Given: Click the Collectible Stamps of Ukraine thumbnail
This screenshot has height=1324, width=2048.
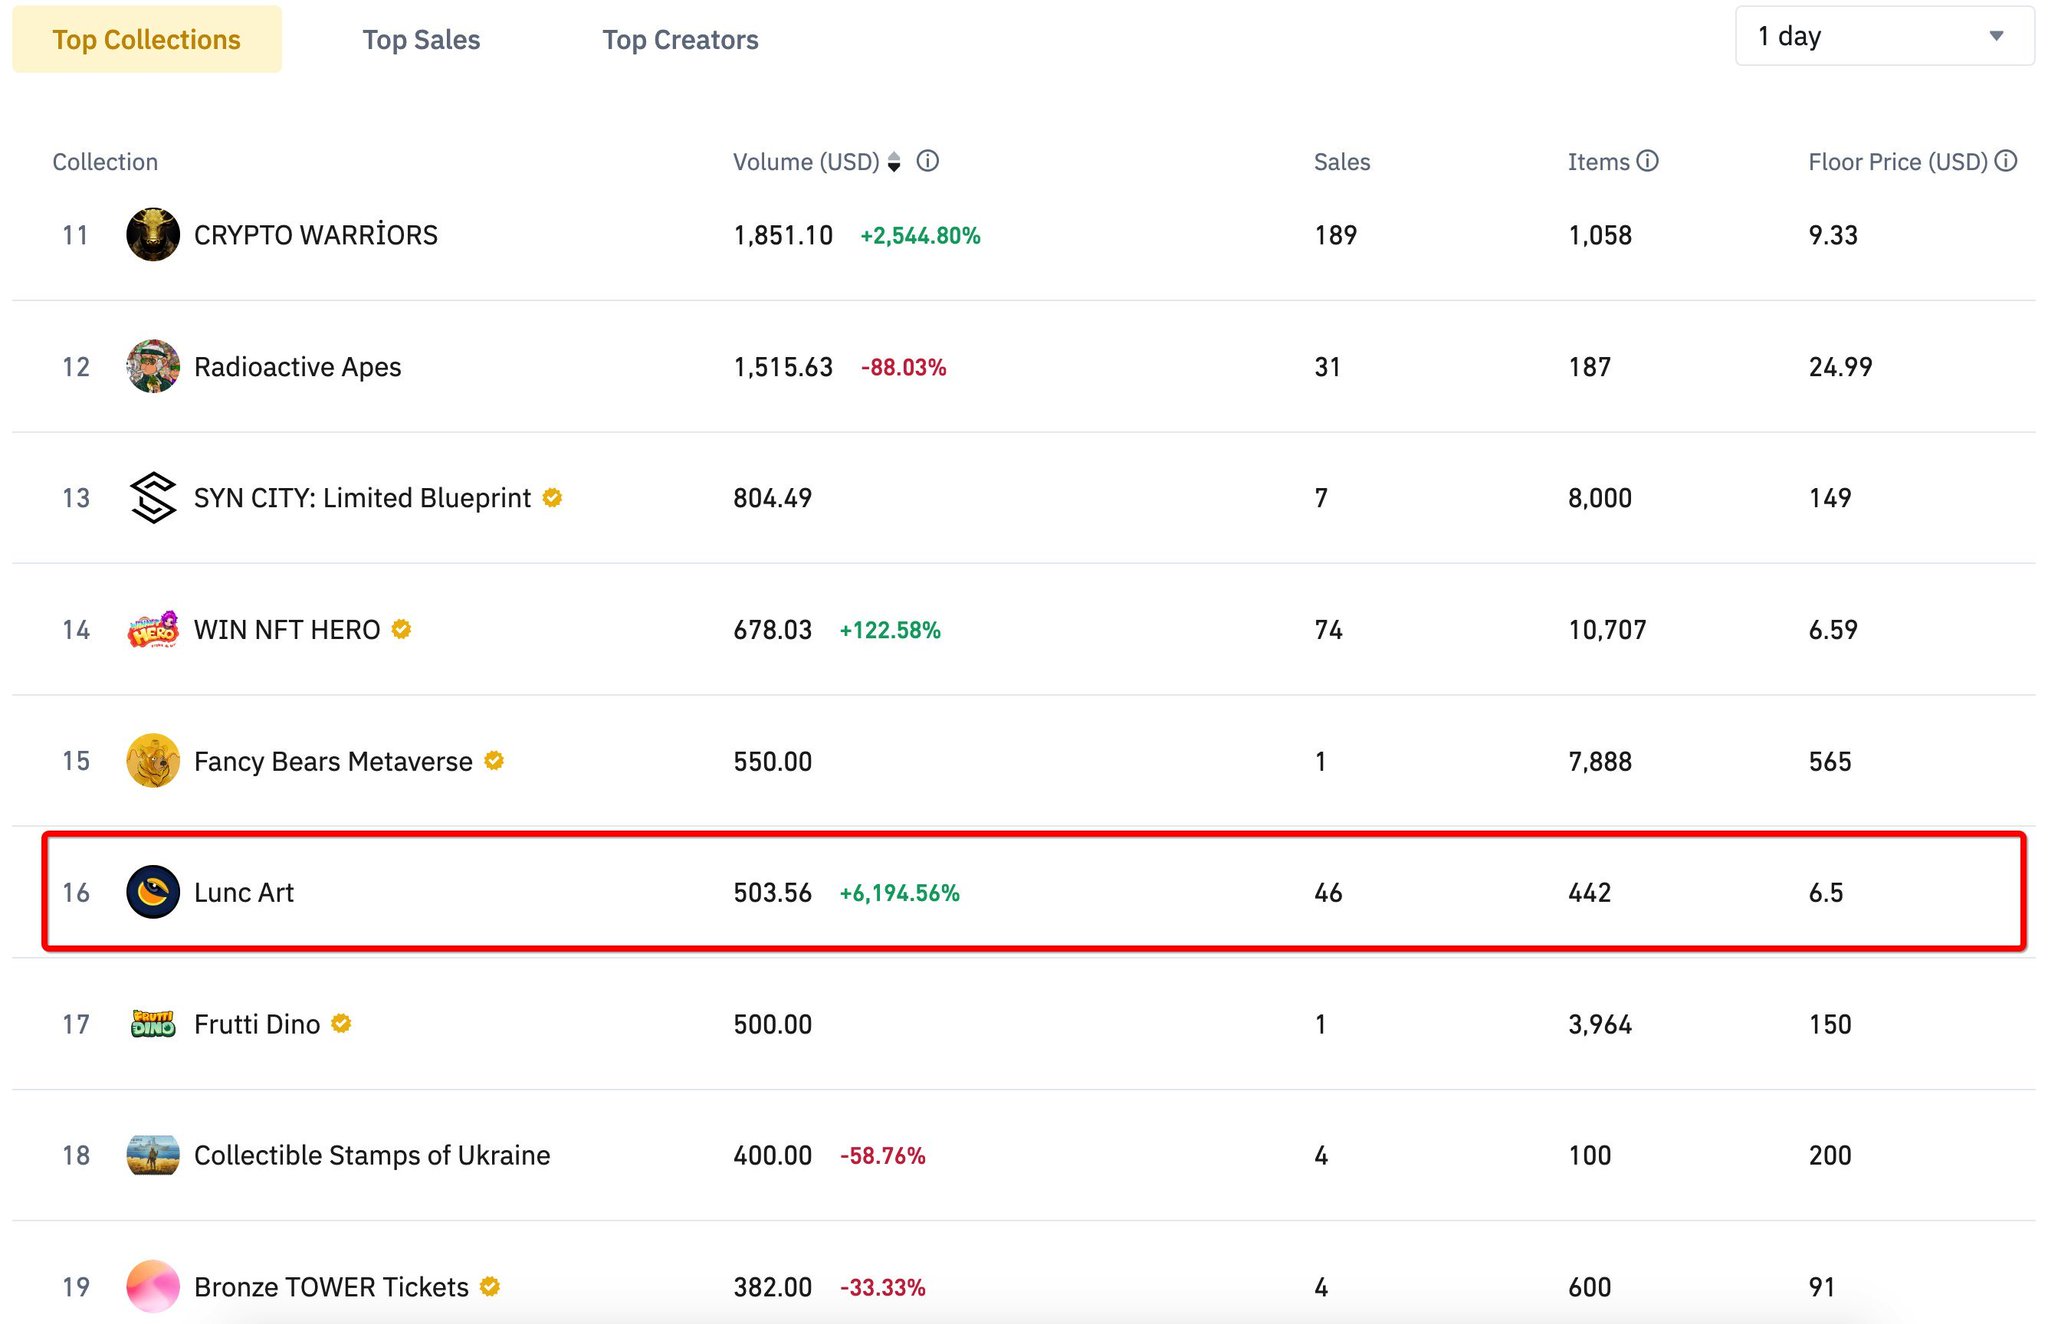Looking at the screenshot, I should [153, 1155].
